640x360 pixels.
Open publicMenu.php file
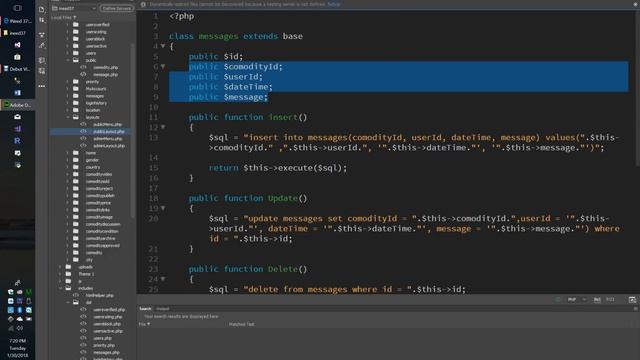[x=107, y=124]
